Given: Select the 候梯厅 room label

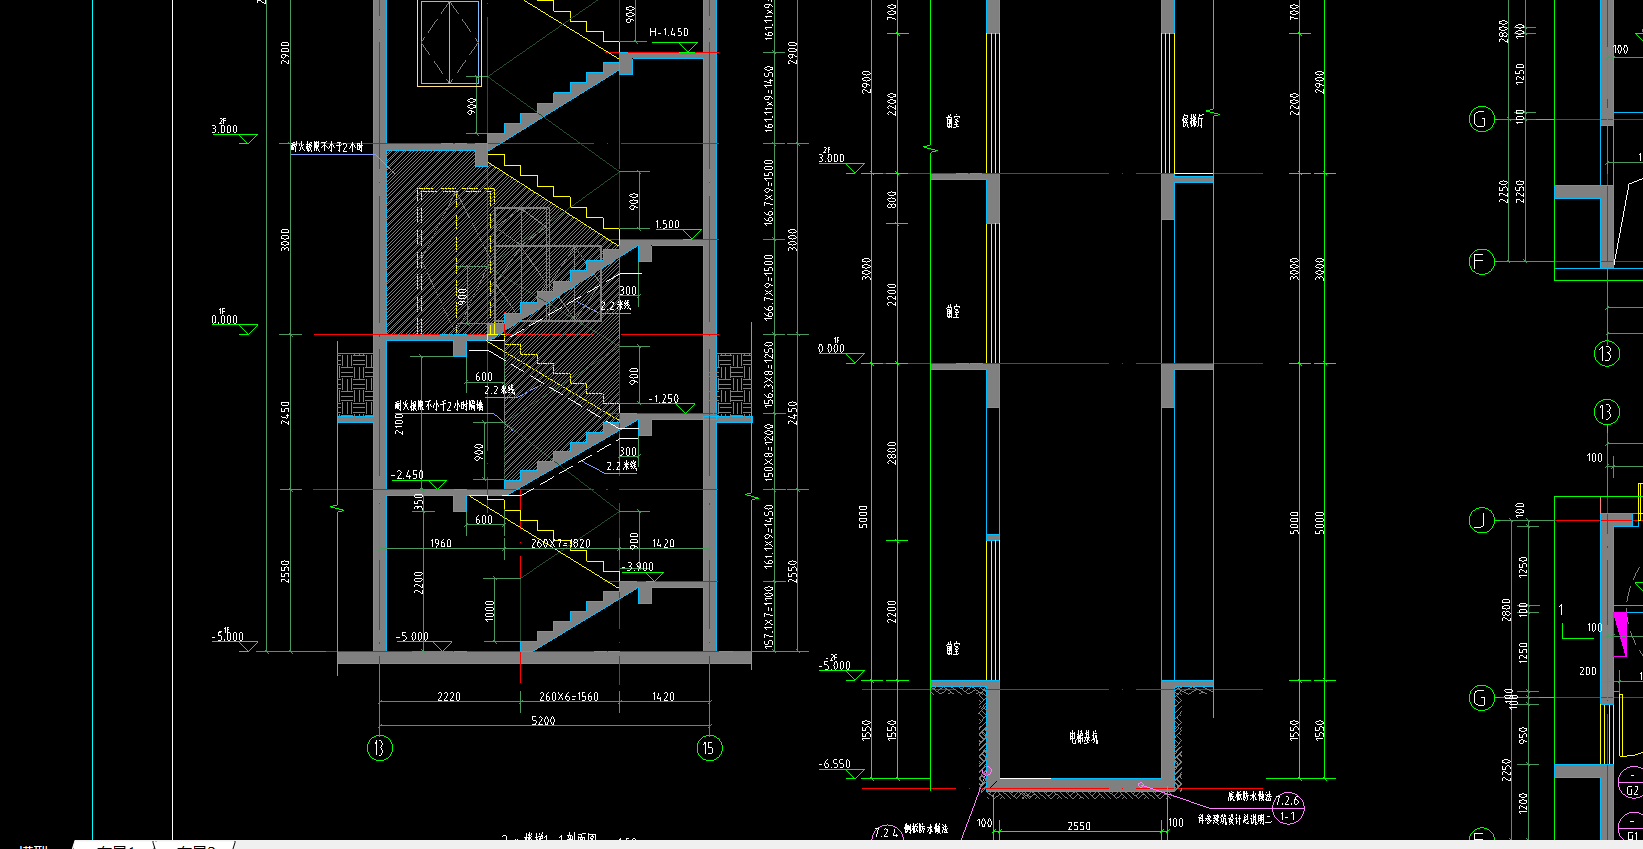Looking at the screenshot, I should click(1193, 121).
